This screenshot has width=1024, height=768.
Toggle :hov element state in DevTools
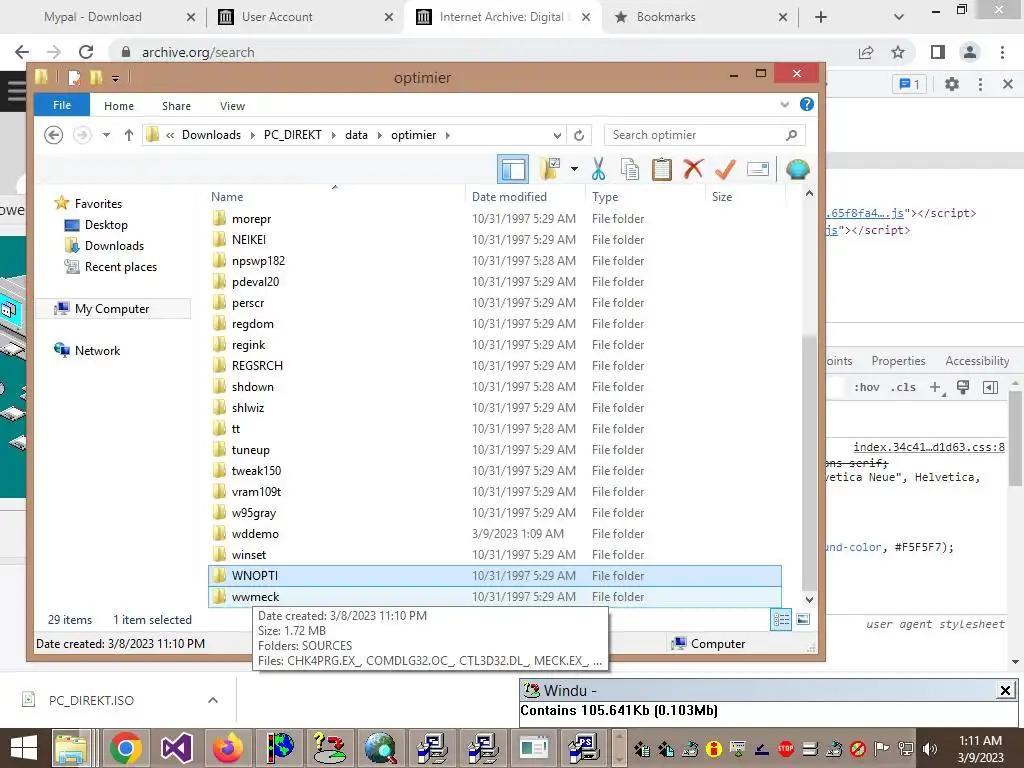coord(867,387)
